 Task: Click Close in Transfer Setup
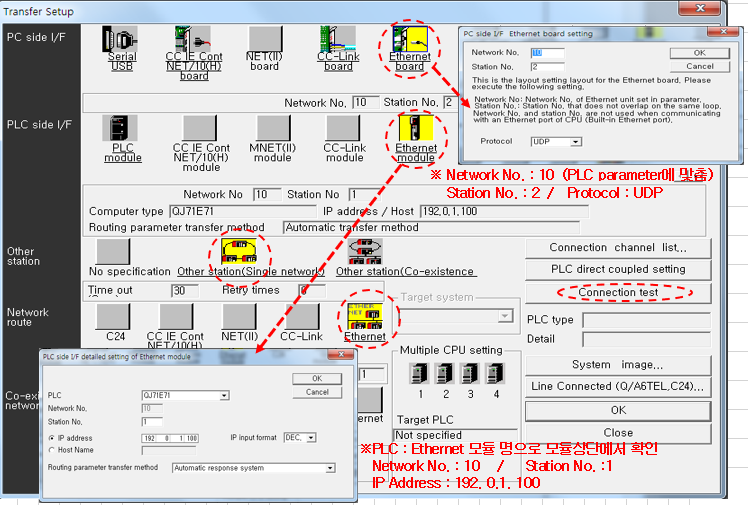click(x=618, y=433)
